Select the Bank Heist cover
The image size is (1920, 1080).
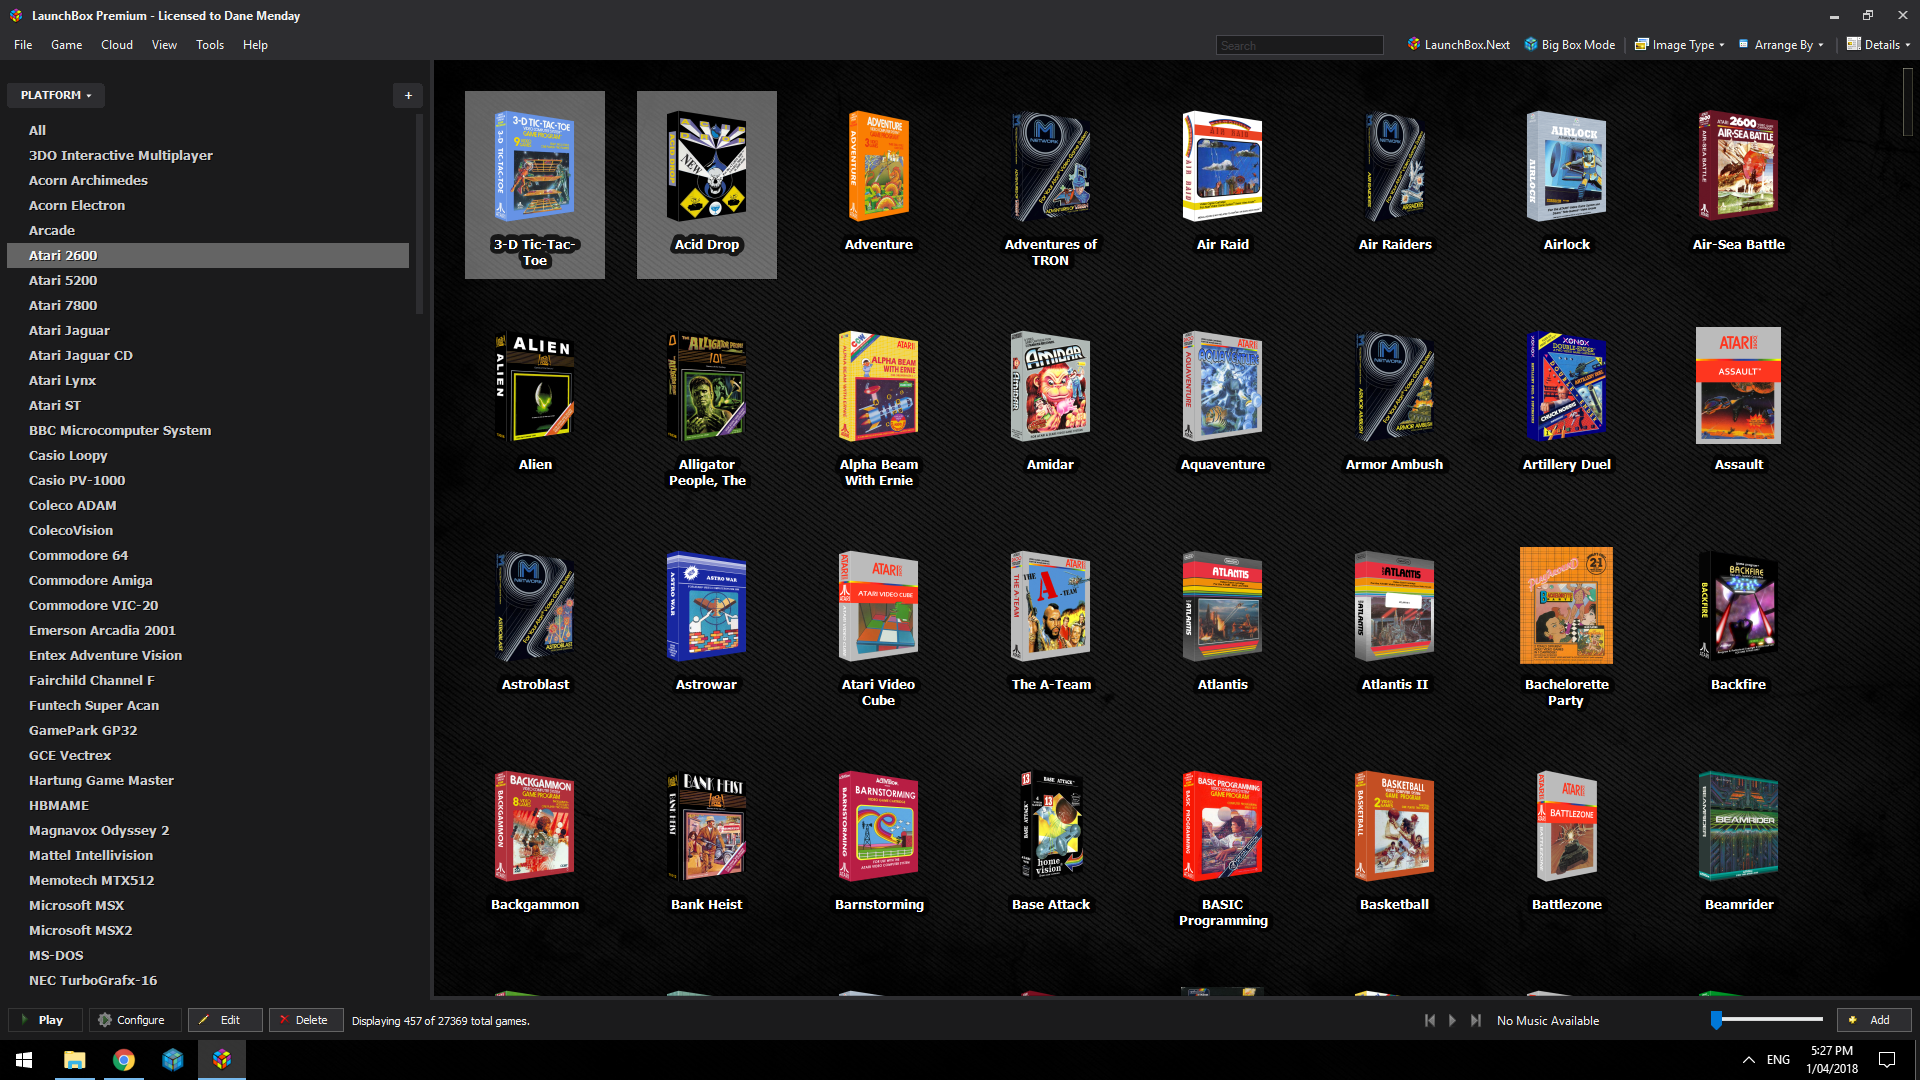coord(707,827)
